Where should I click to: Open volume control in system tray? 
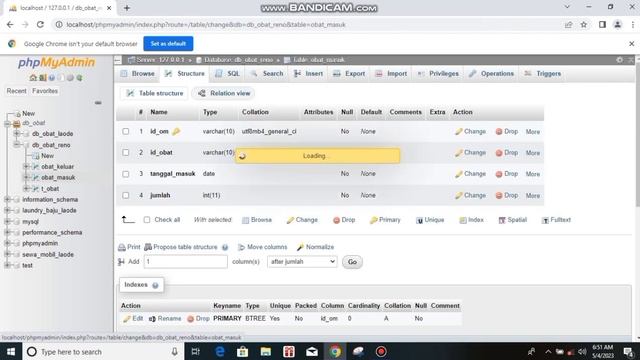(582, 351)
